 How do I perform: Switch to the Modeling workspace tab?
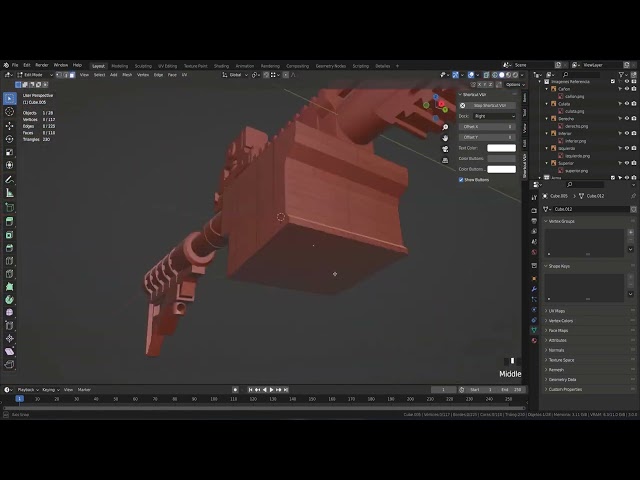click(x=120, y=66)
